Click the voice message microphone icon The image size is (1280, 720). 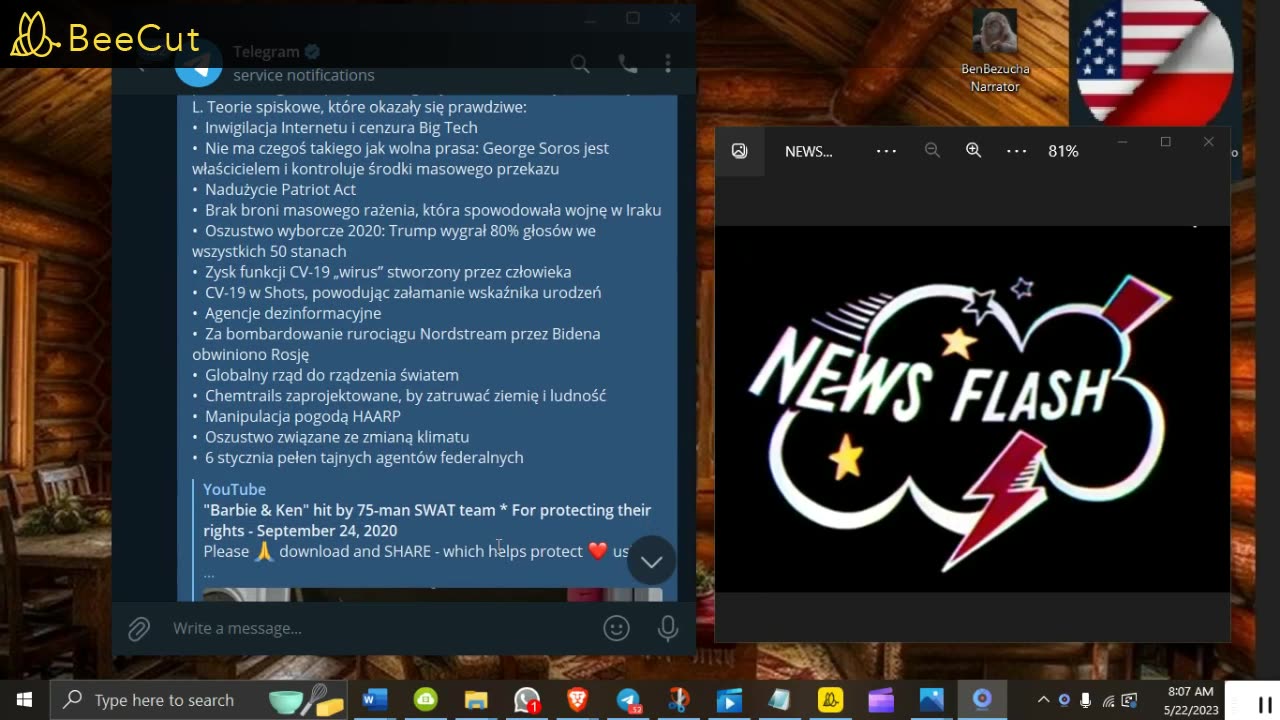pyautogui.click(x=668, y=628)
